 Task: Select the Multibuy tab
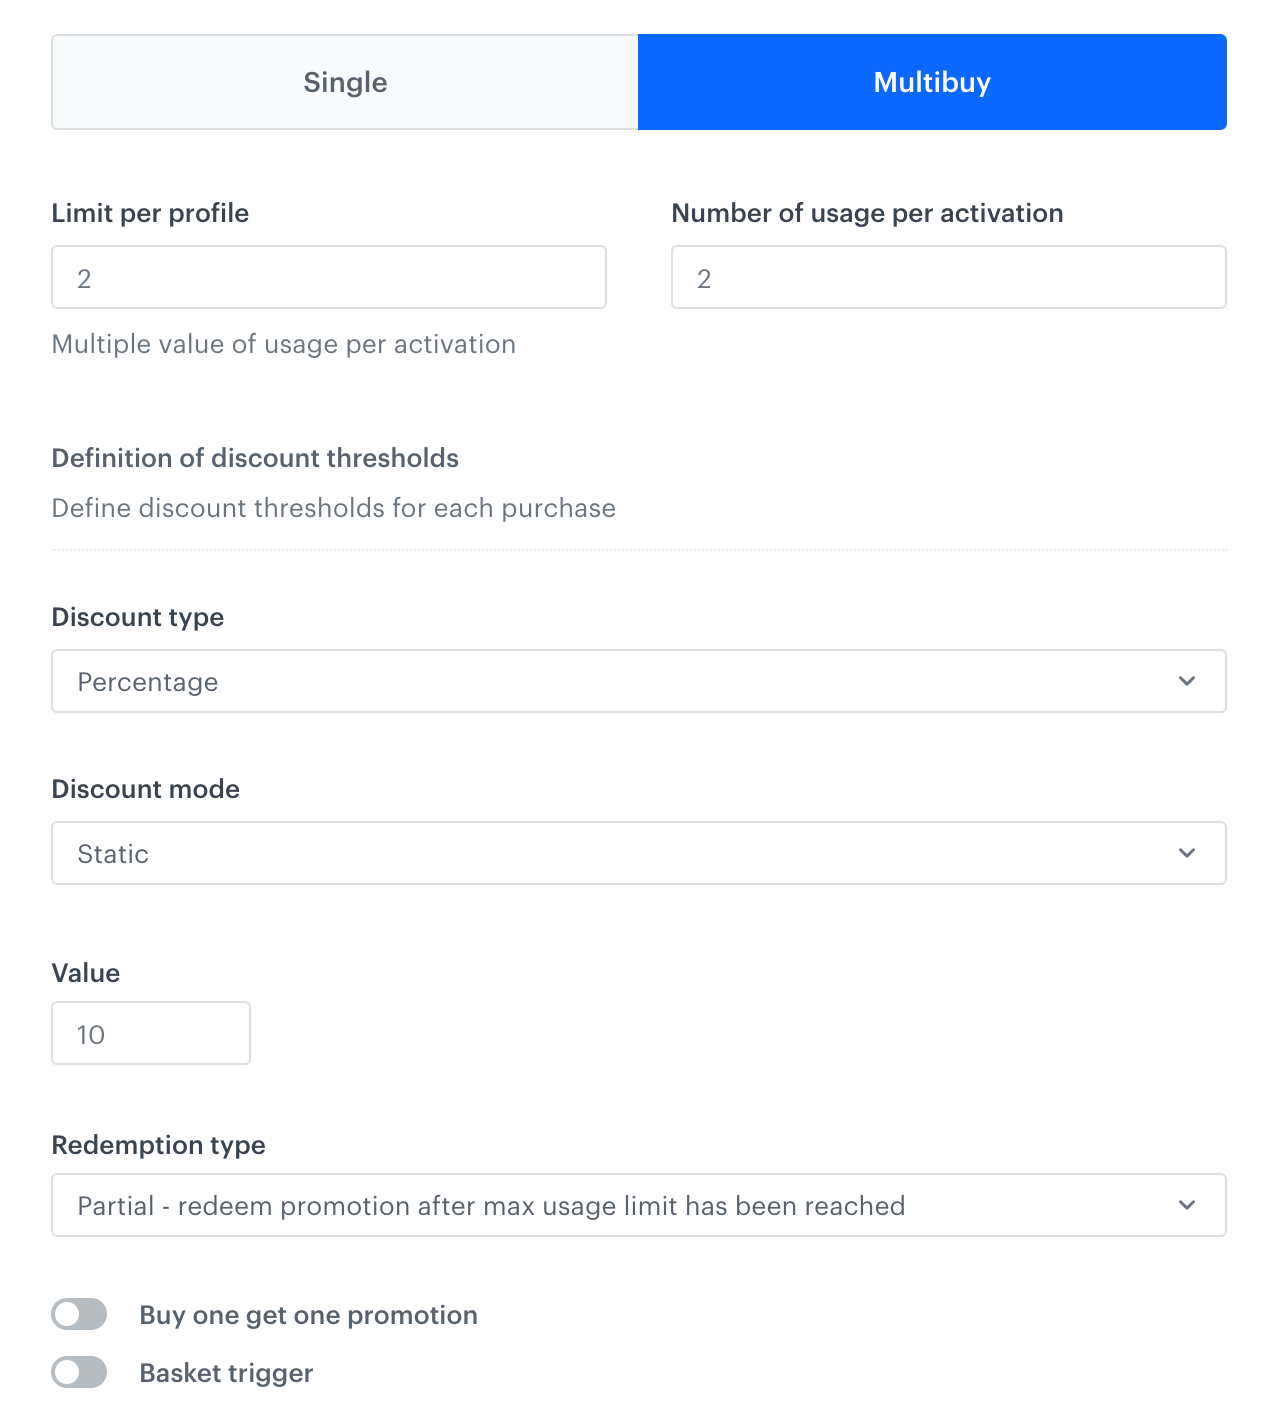931,81
